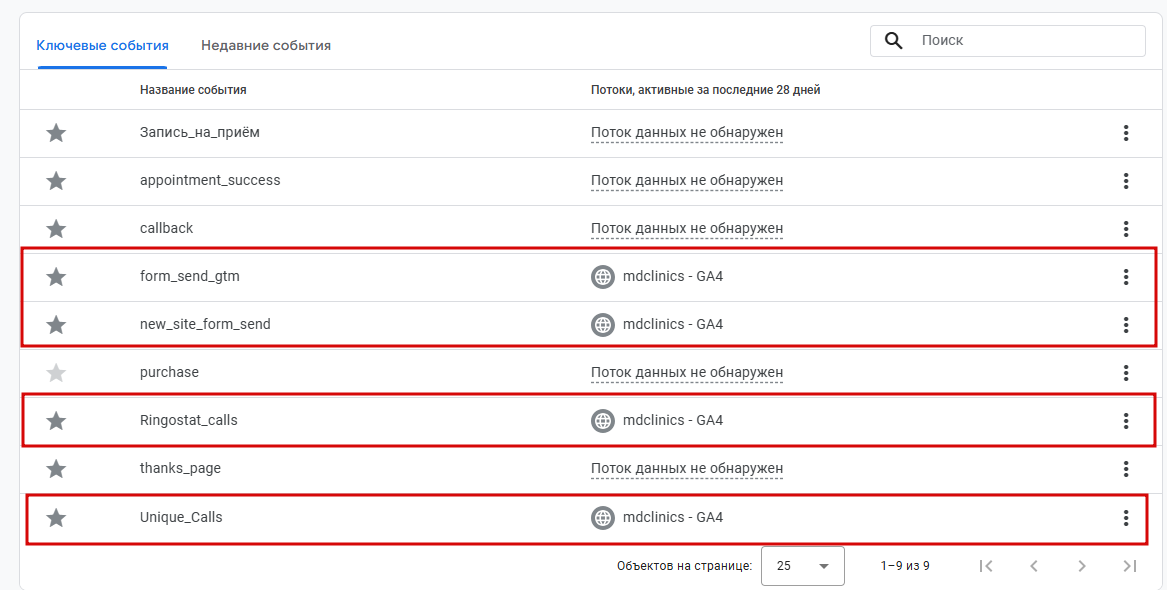Click globe icon next to new_site_form_send stream

tap(602, 325)
